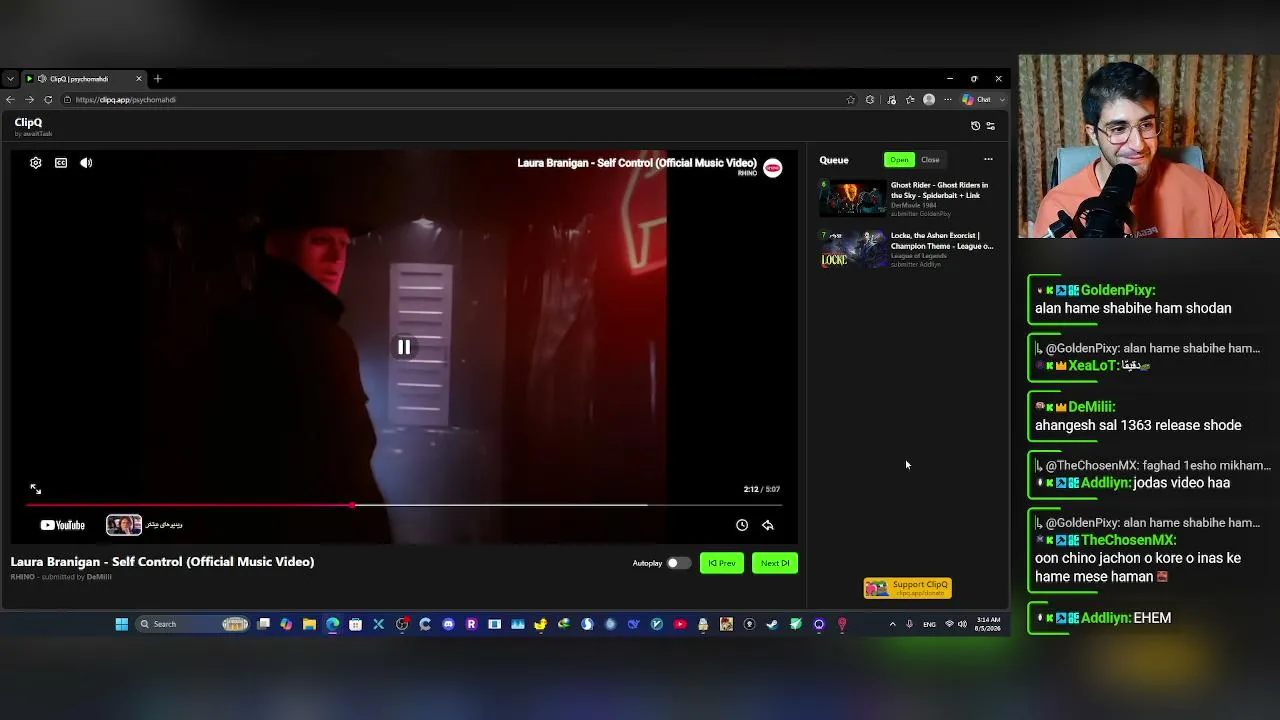Select the Locke Ashen Exorcist clip thumbnail
1280x720 pixels.
(x=853, y=249)
